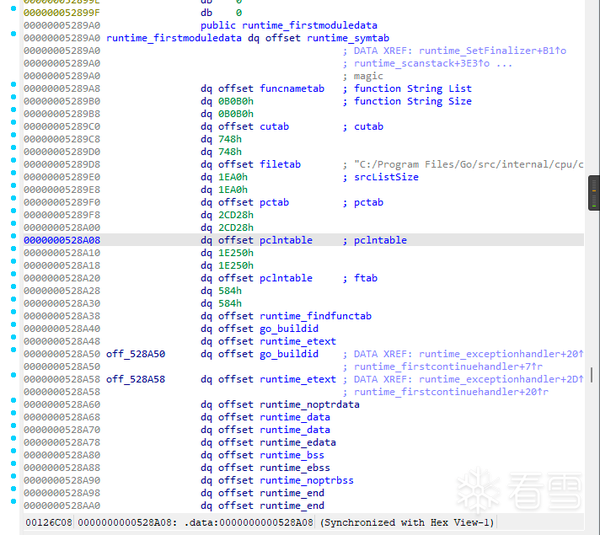This screenshot has width=600, height=535.
Task: Jump to runtime_data at address 528A68
Action: [295, 417]
